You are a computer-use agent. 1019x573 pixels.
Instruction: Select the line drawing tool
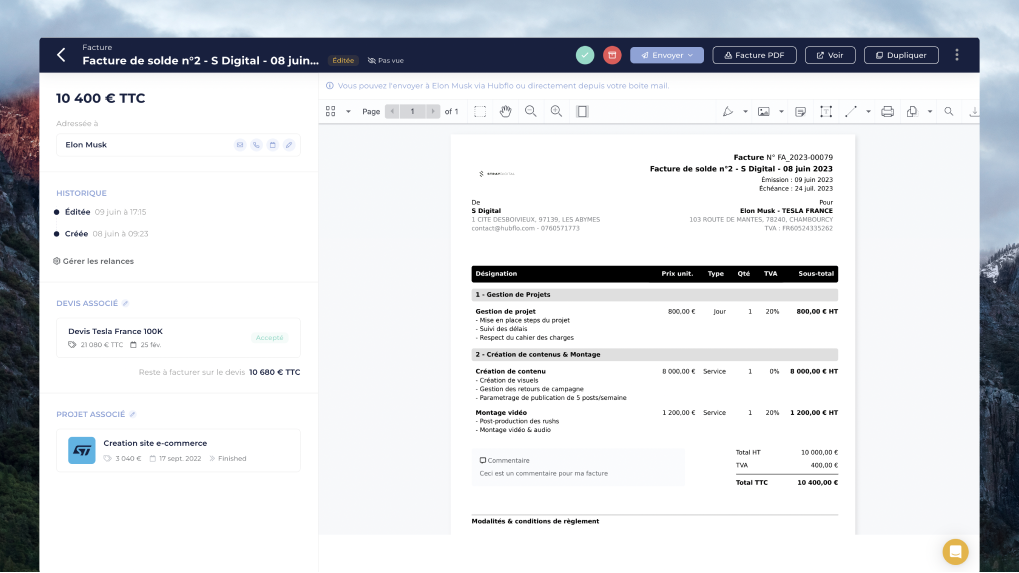[x=851, y=112]
